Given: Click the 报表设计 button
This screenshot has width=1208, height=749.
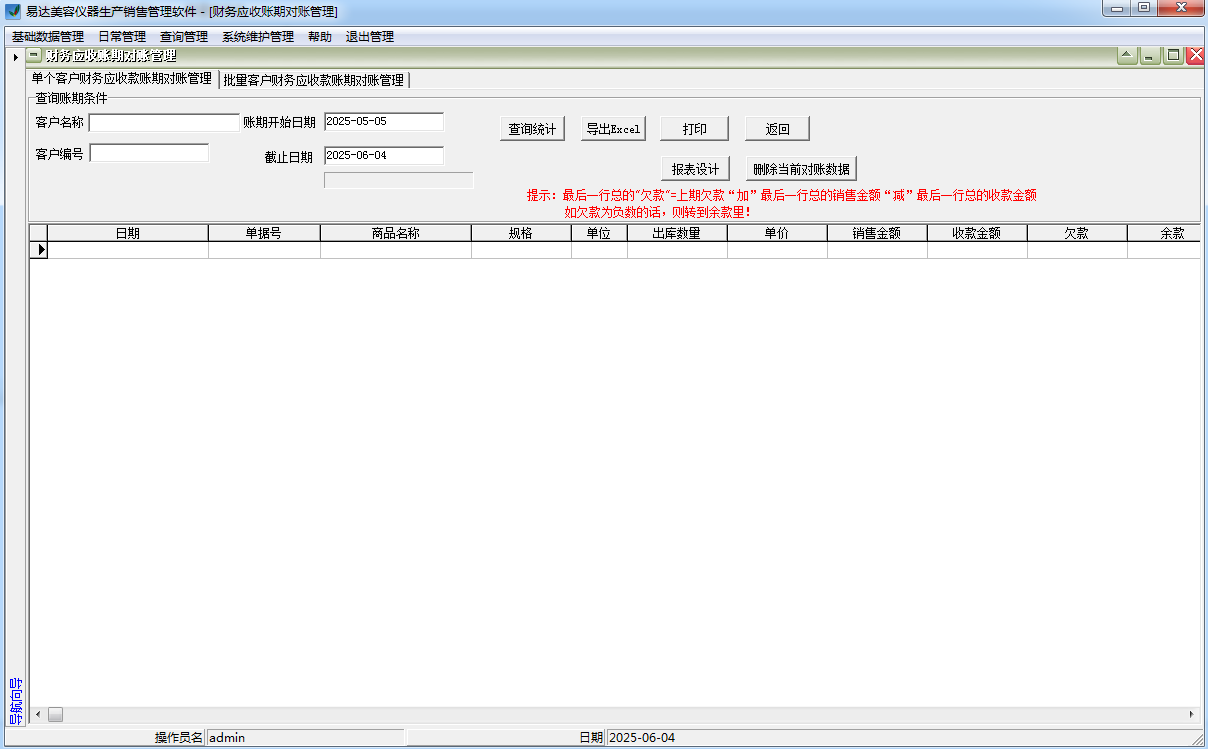Looking at the screenshot, I should point(696,167).
